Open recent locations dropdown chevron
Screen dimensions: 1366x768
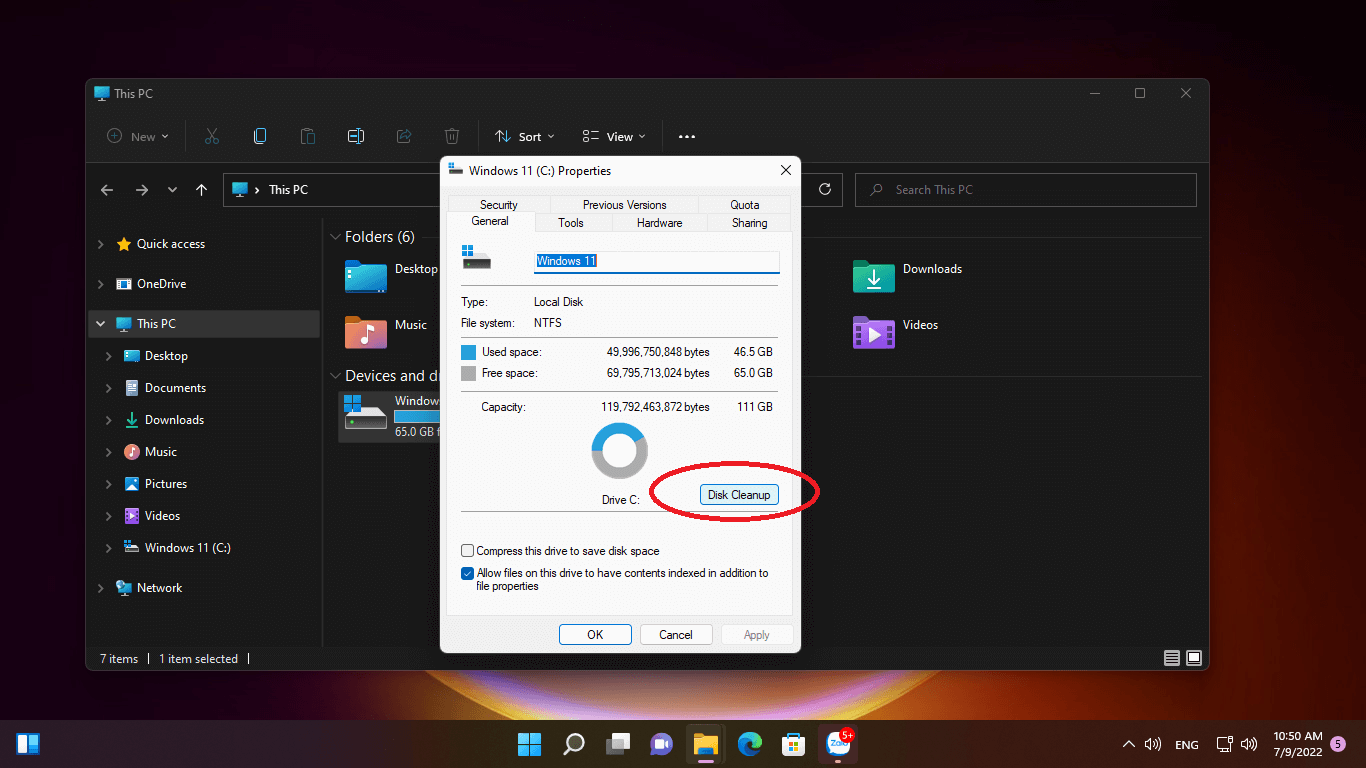[172, 190]
